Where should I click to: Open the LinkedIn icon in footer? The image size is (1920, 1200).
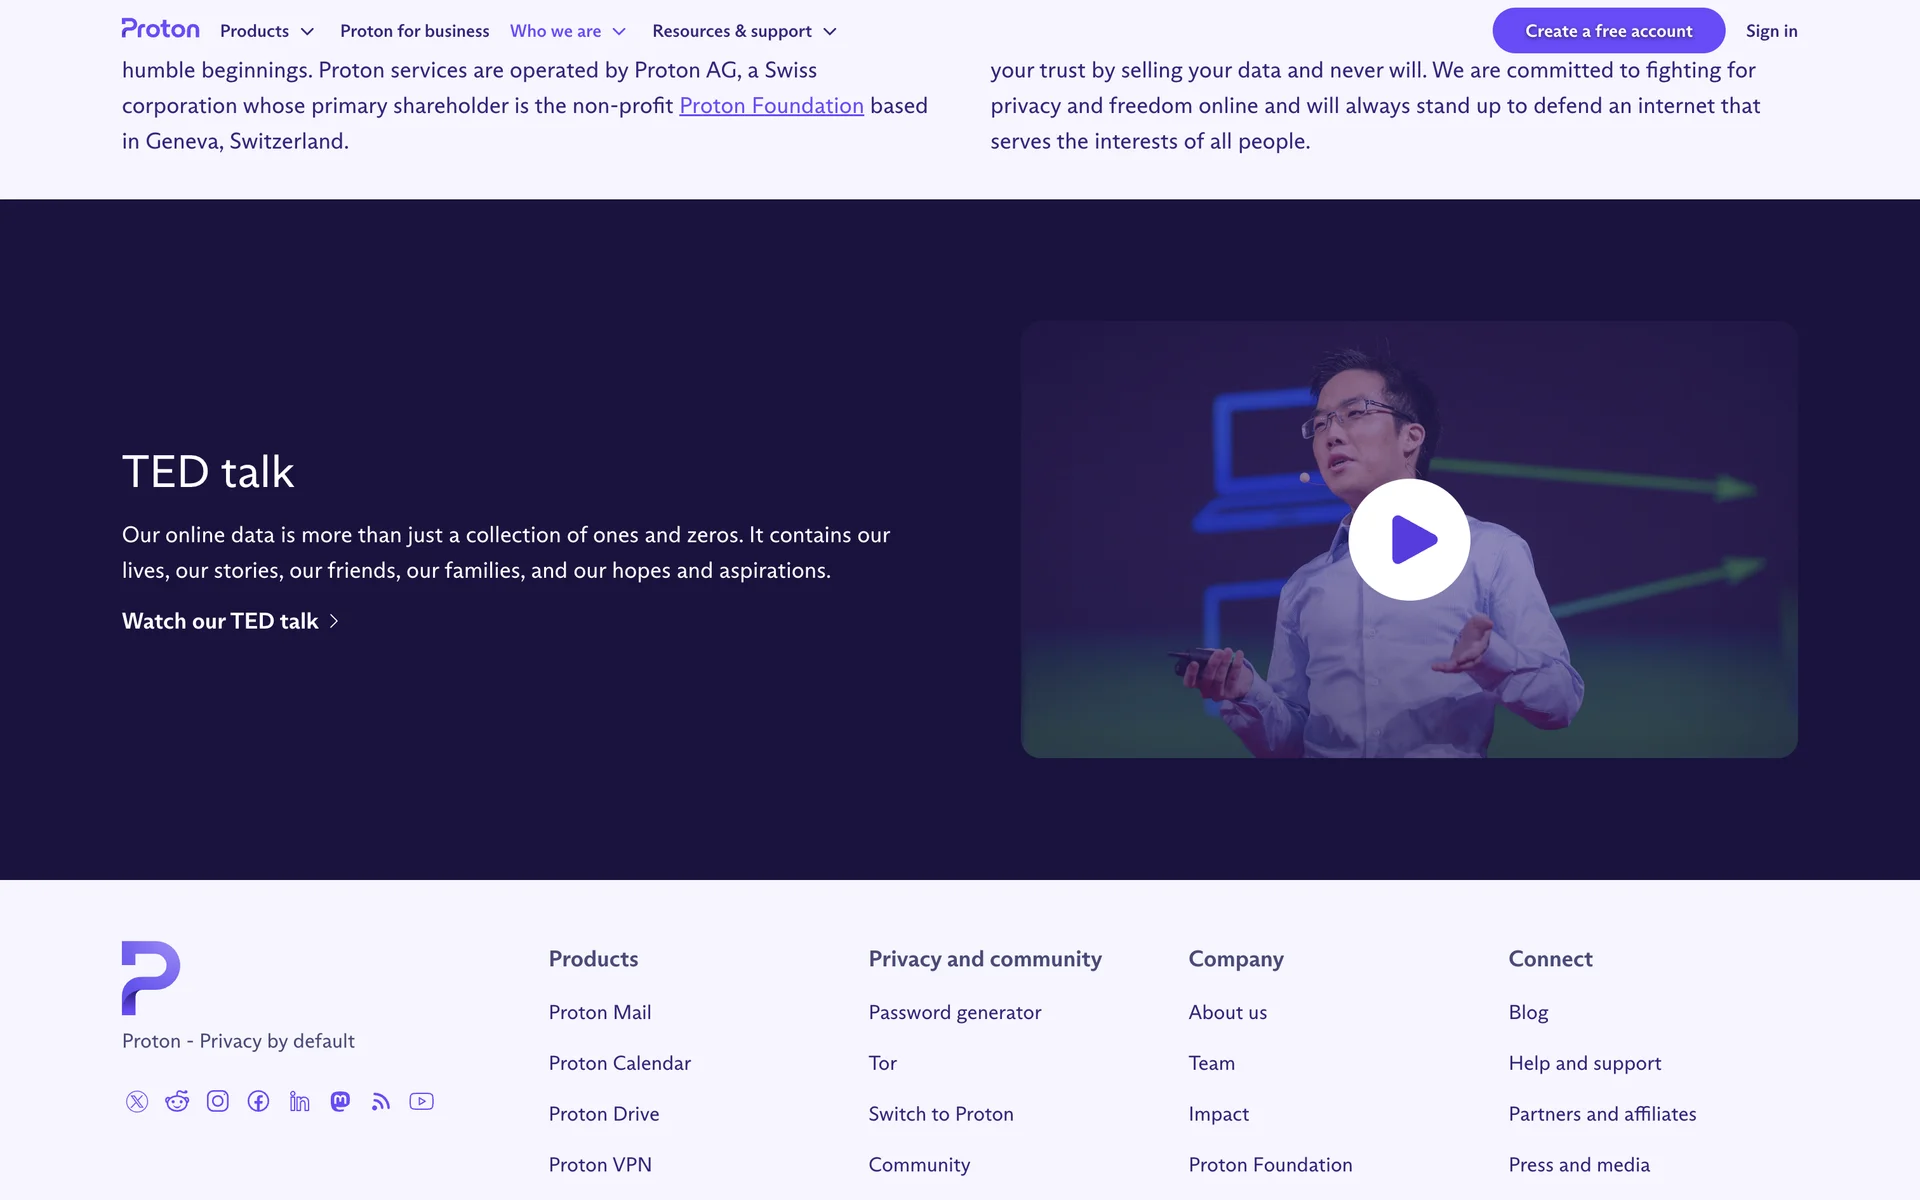click(299, 1101)
